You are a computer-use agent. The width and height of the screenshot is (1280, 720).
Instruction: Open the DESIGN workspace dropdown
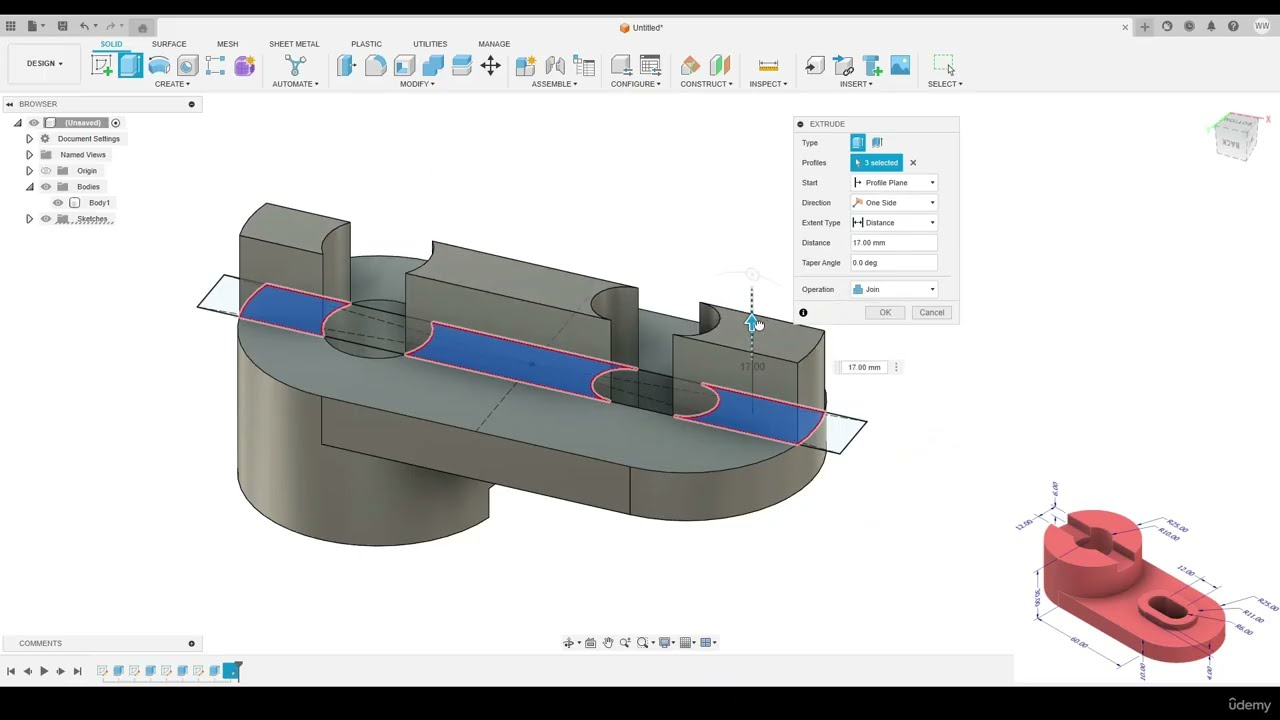[x=44, y=64]
